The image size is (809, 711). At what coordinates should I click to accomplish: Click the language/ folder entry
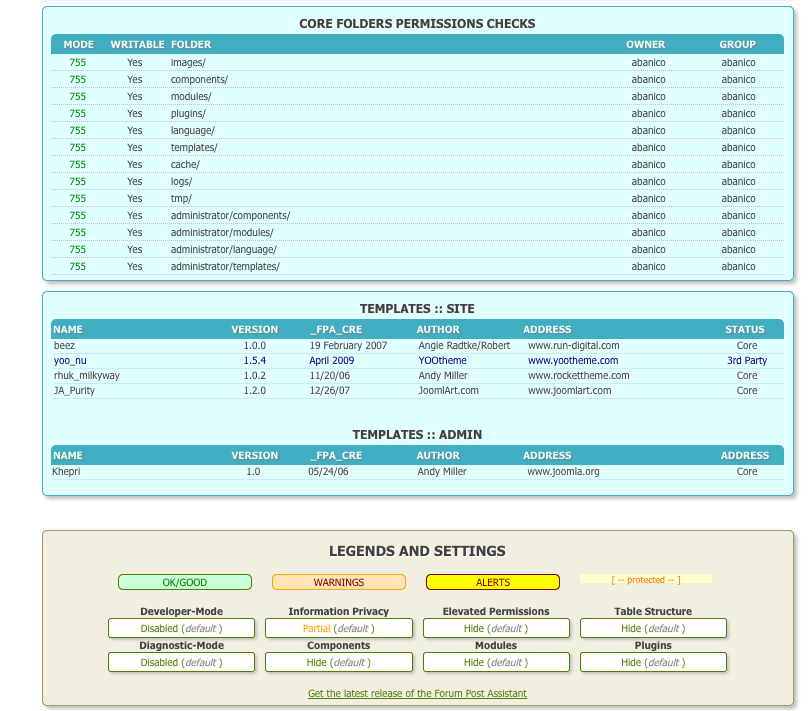192,131
